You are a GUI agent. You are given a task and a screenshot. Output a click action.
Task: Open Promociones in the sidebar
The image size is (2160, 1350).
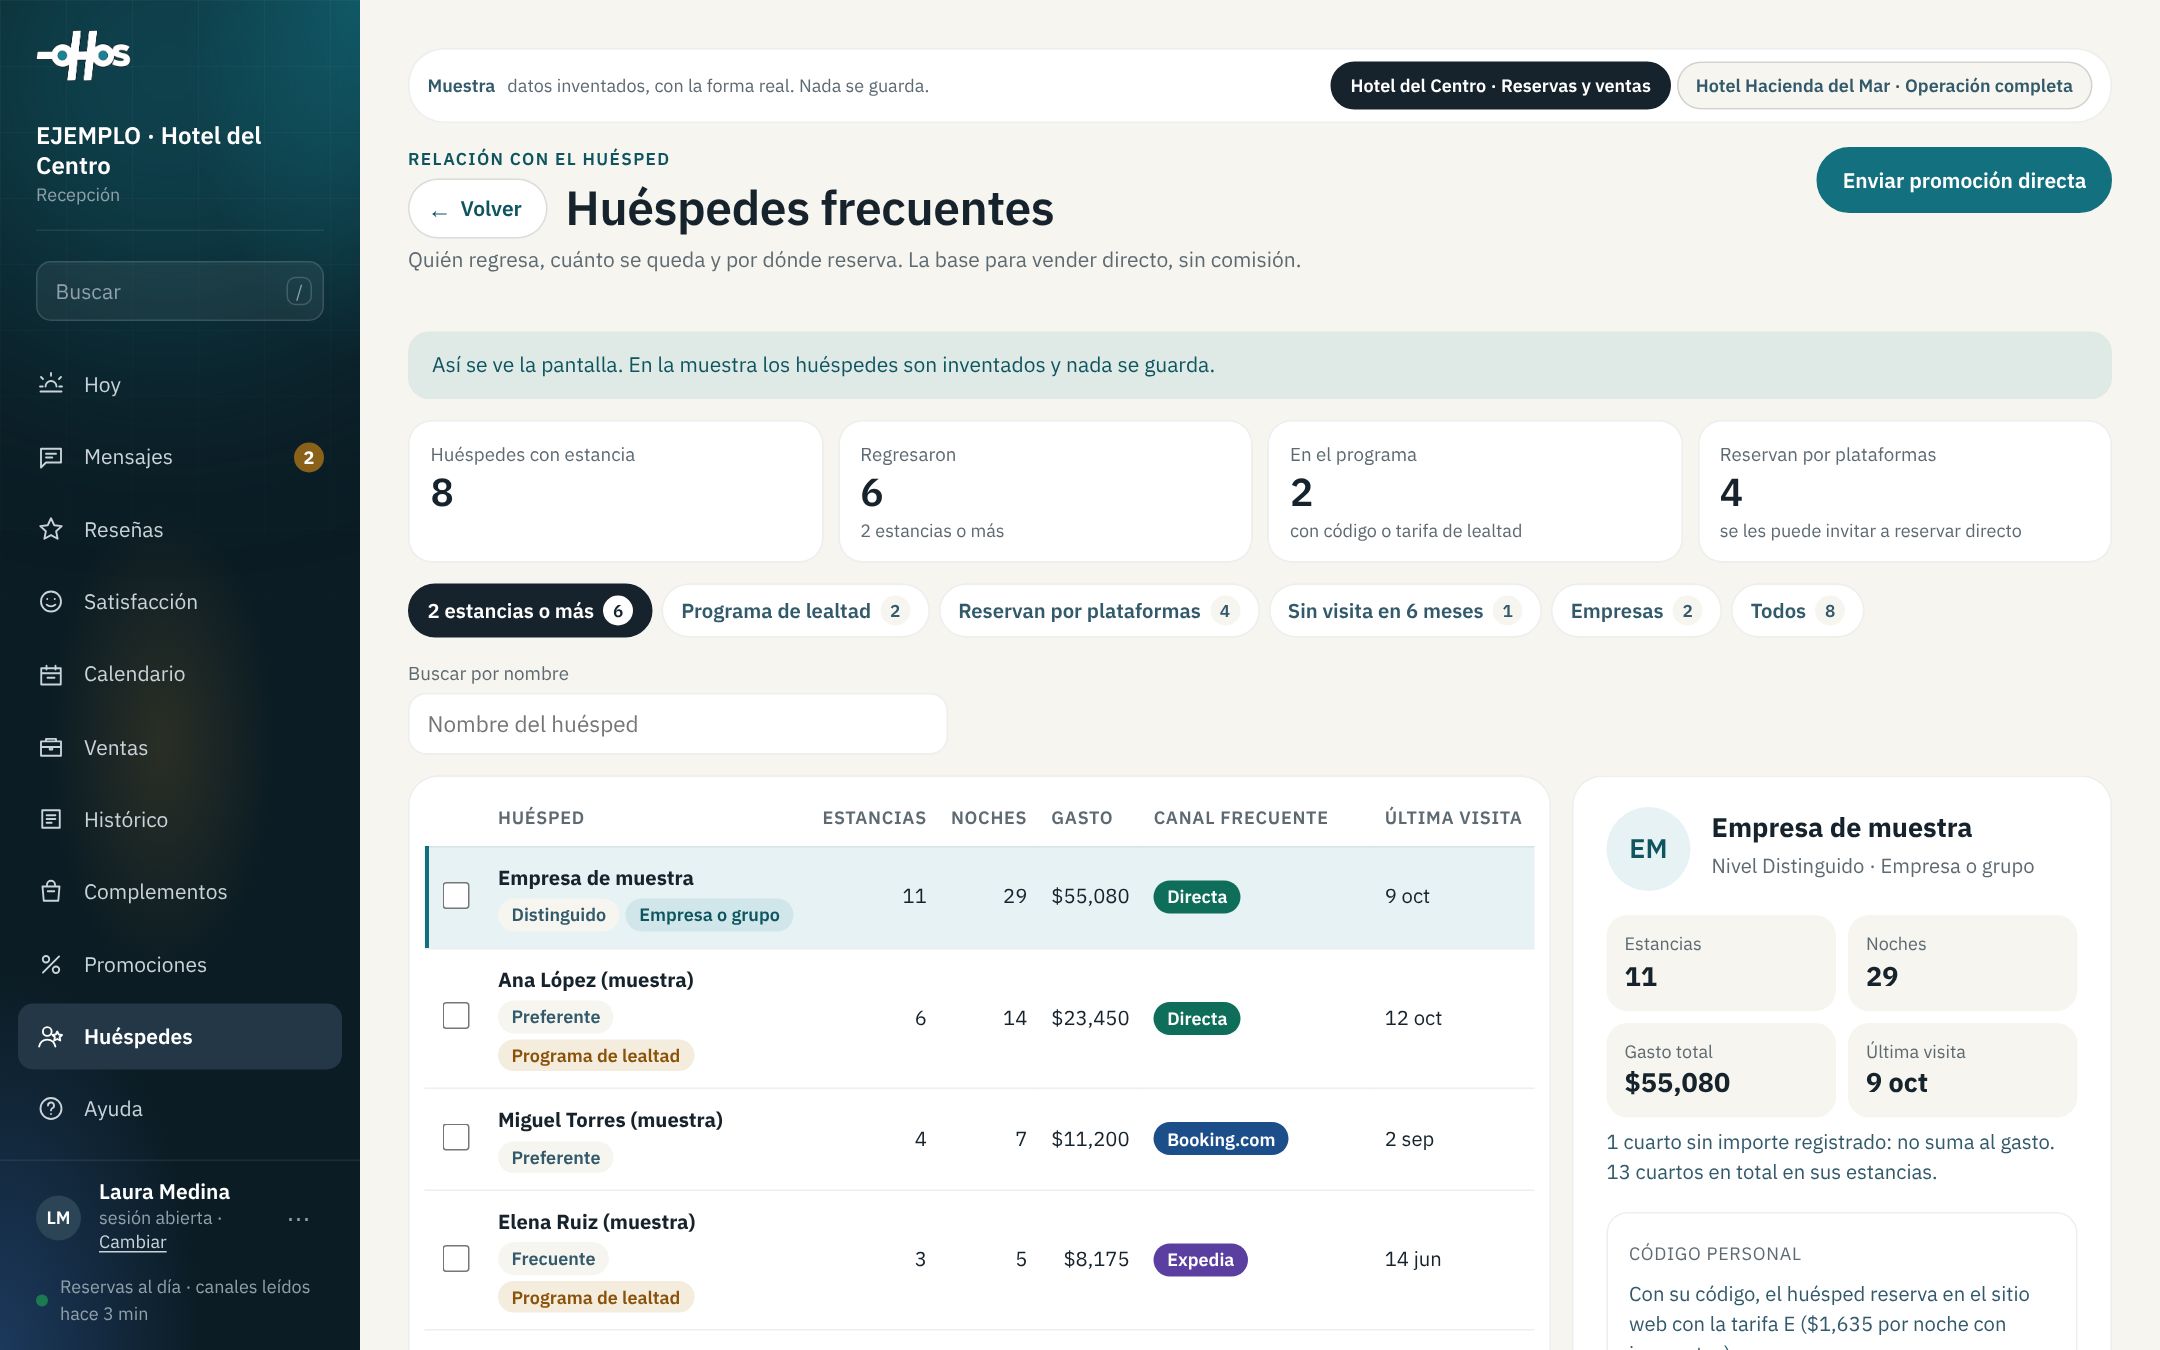pos(180,964)
